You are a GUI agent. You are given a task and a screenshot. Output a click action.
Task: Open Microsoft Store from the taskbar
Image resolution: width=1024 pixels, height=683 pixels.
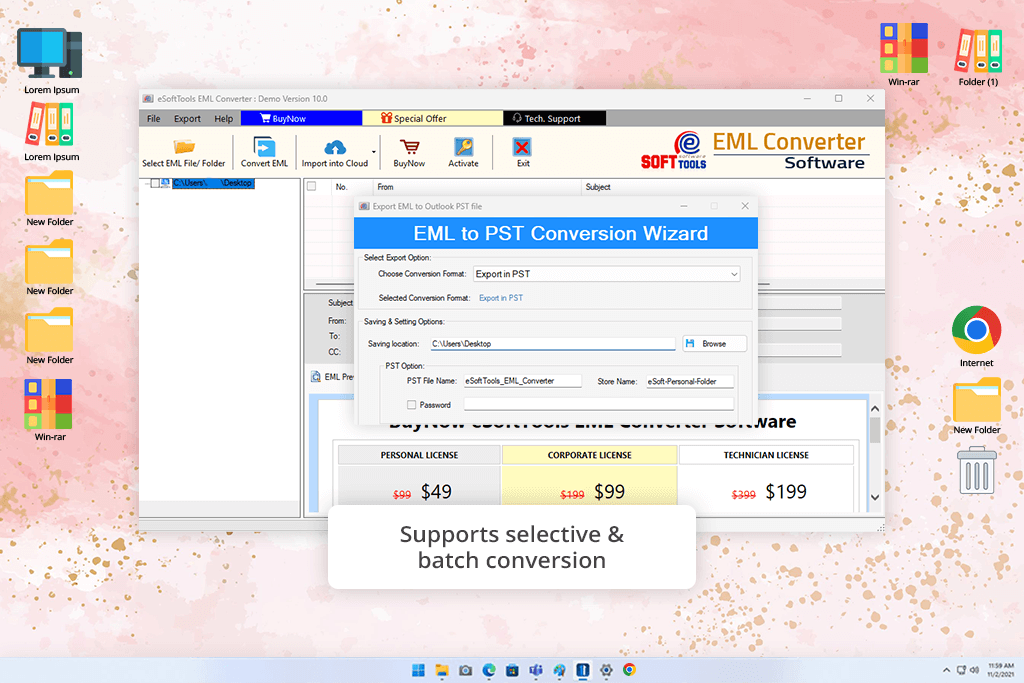tap(512, 670)
